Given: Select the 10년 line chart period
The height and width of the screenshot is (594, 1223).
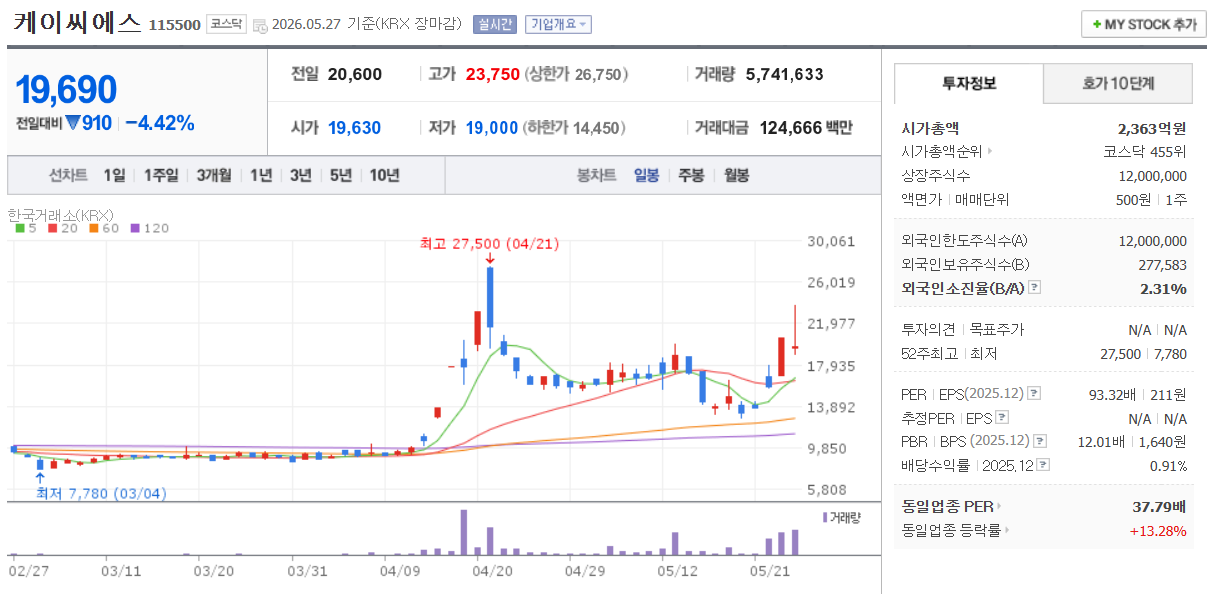Looking at the screenshot, I should 385,175.
